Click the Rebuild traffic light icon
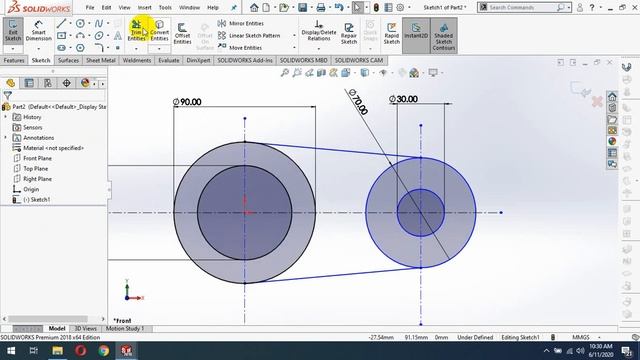 pos(376,7)
